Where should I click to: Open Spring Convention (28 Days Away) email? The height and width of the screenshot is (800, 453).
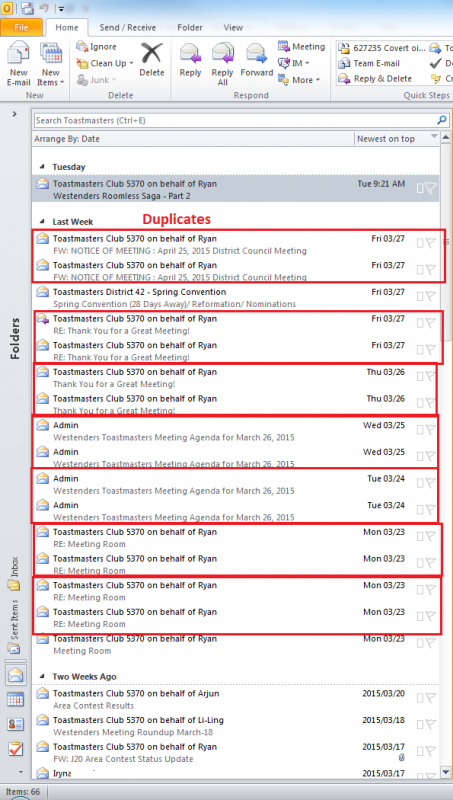coord(235,297)
